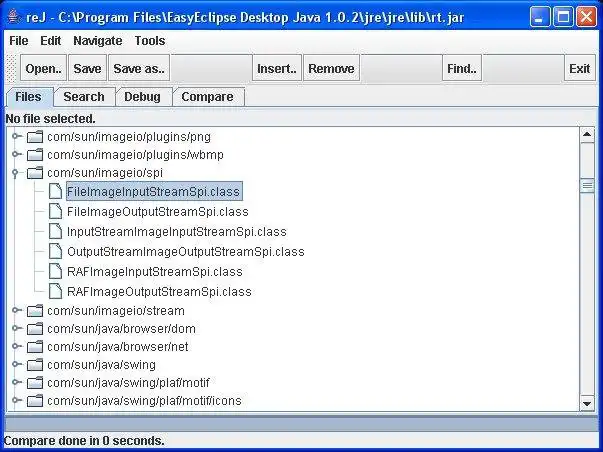
Task: Expand the com/sun/java/swing/plaf/motif node
Action: coord(16,382)
